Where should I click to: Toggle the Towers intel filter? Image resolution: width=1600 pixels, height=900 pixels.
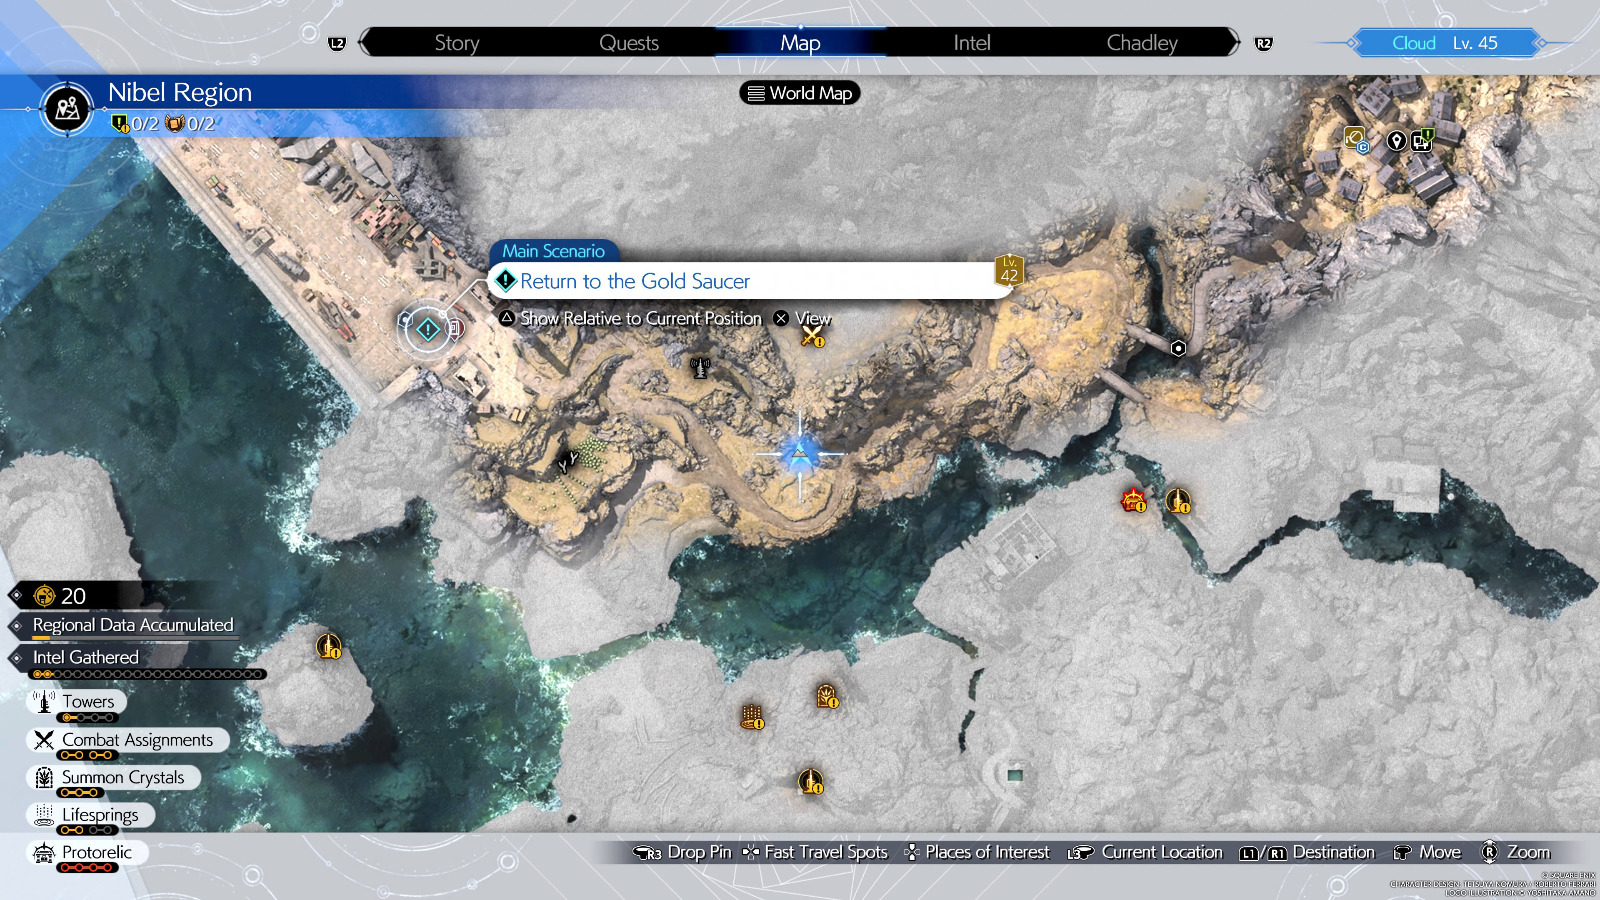tap(78, 702)
